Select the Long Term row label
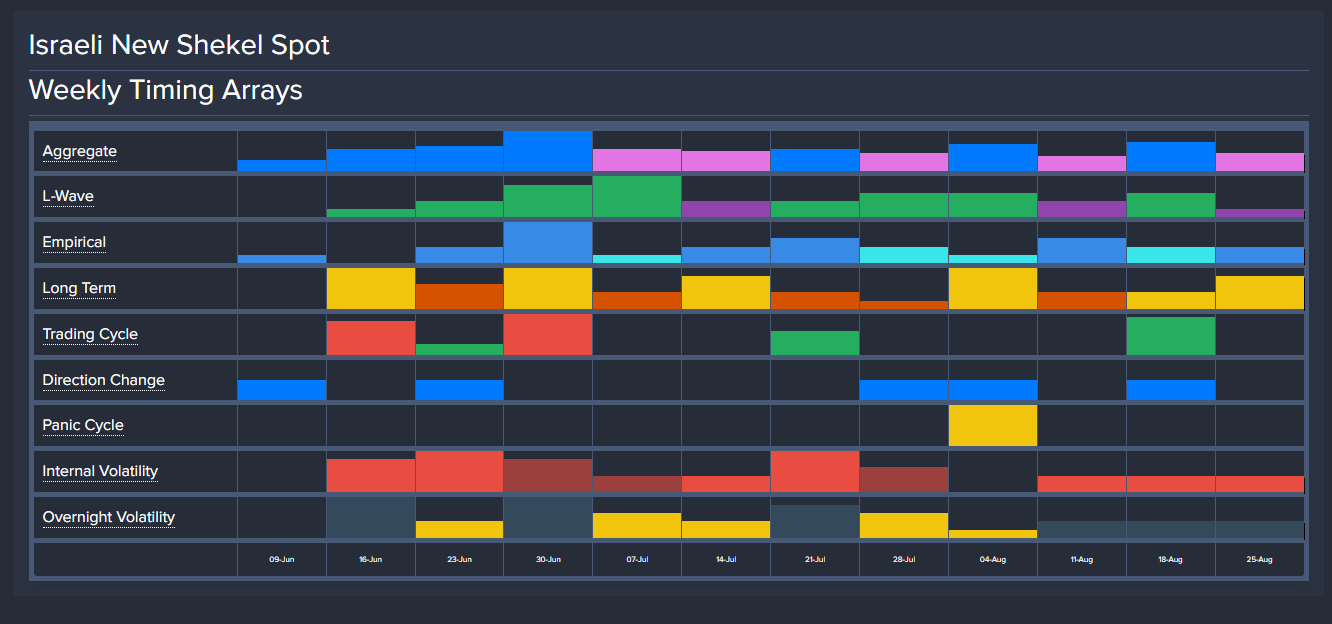This screenshot has height=624, width=1332. [79, 289]
